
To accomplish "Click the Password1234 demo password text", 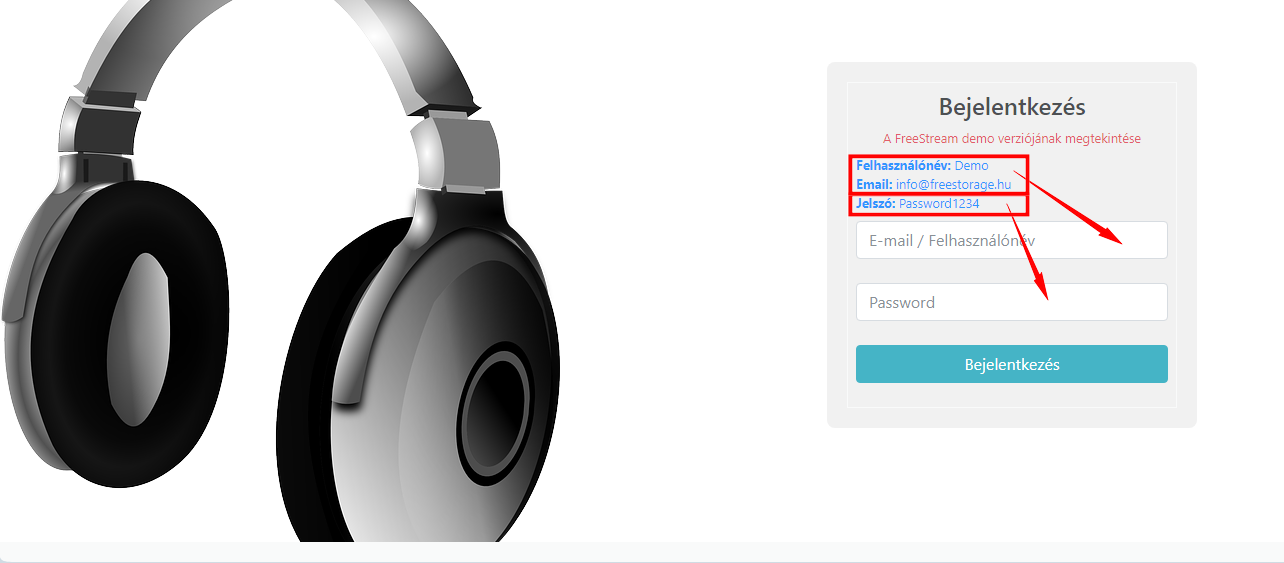I will (x=939, y=203).
